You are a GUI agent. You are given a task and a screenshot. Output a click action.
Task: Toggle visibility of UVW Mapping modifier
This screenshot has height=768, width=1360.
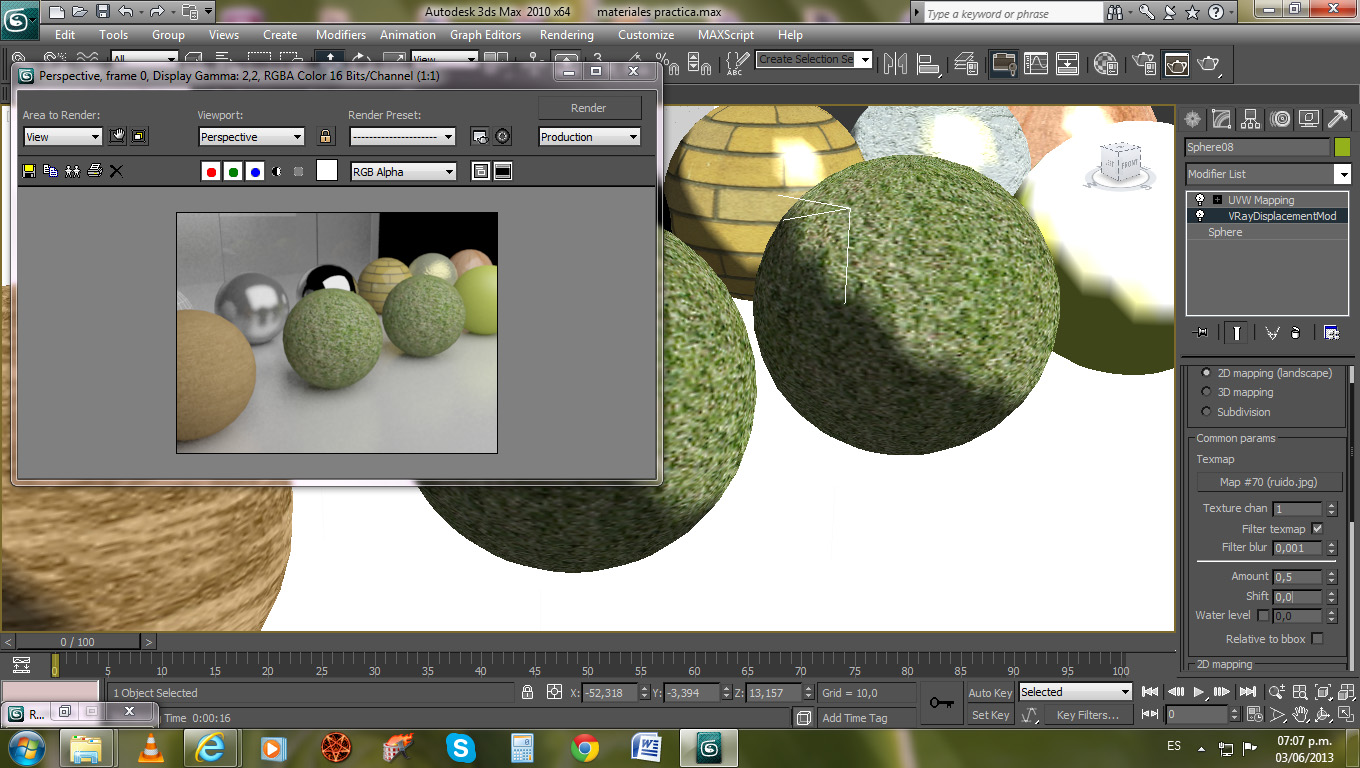[1200, 200]
